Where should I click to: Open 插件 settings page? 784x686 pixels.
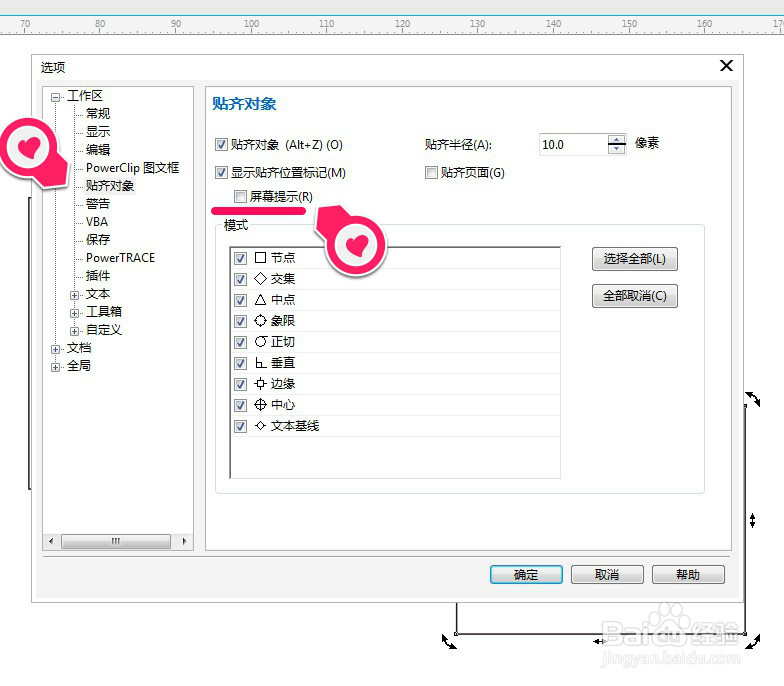(x=98, y=276)
